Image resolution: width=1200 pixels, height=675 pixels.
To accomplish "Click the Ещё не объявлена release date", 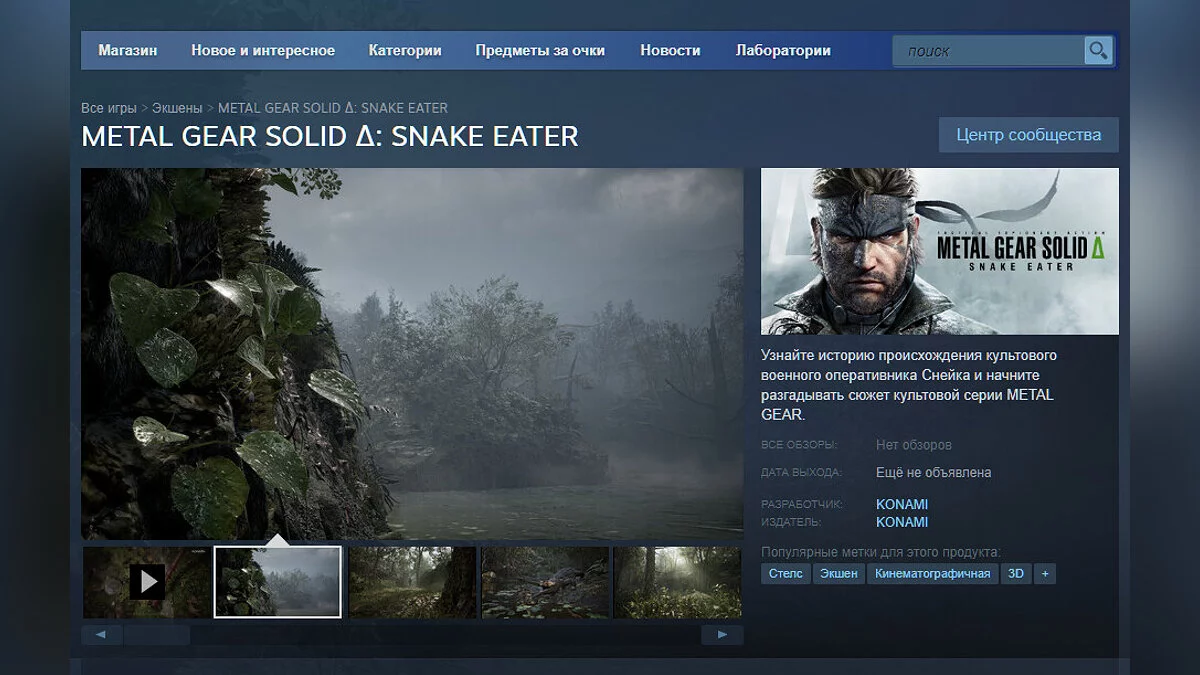I will coord(934,472).
